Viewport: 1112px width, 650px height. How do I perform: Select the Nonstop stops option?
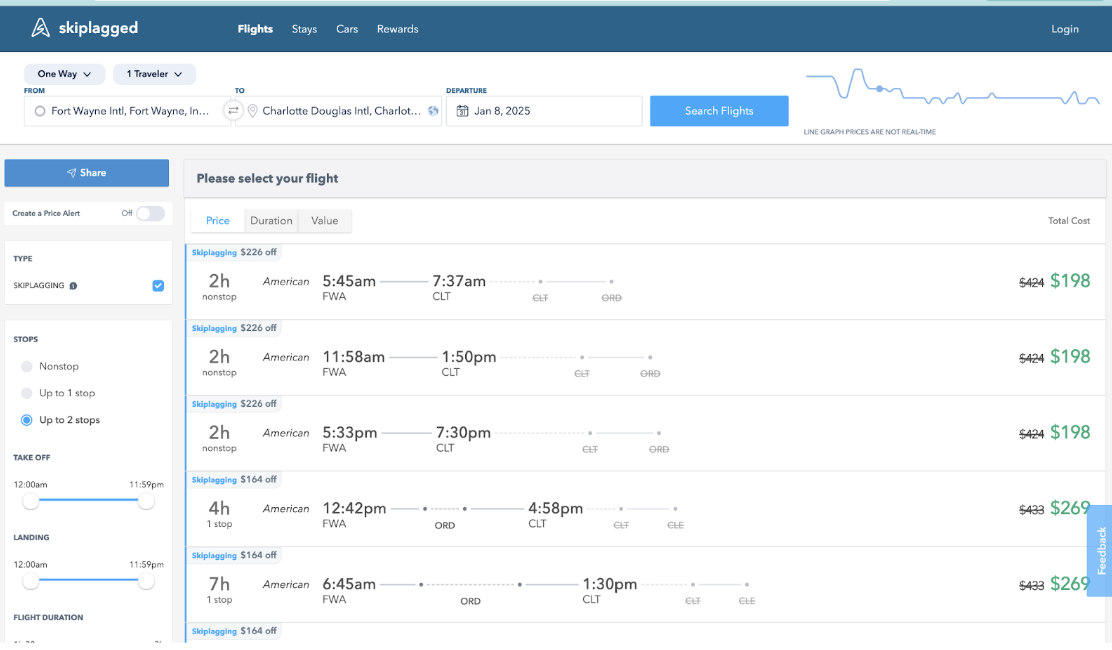pyautogui.click(x=27, y=367)
